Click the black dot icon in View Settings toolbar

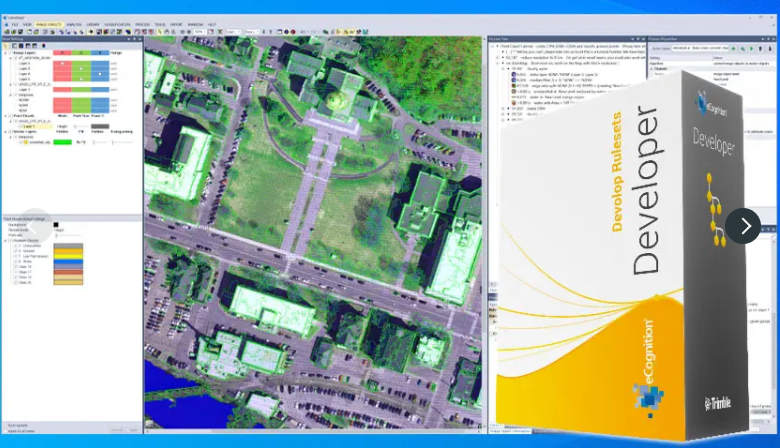[x=44, y=46]
